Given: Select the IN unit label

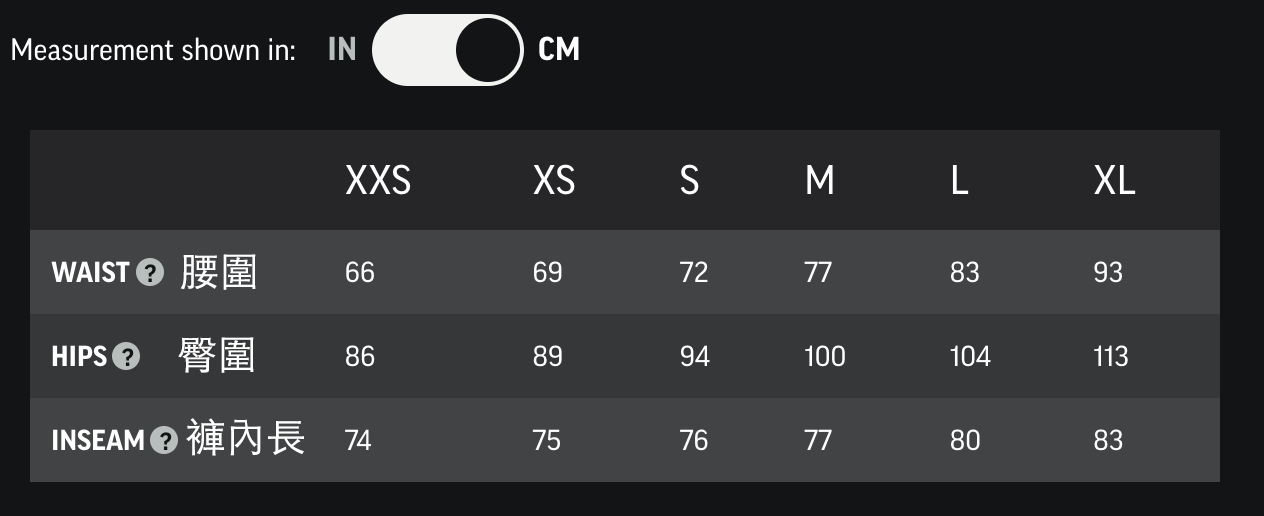Looking at the screenshot, I should (342, 49).
